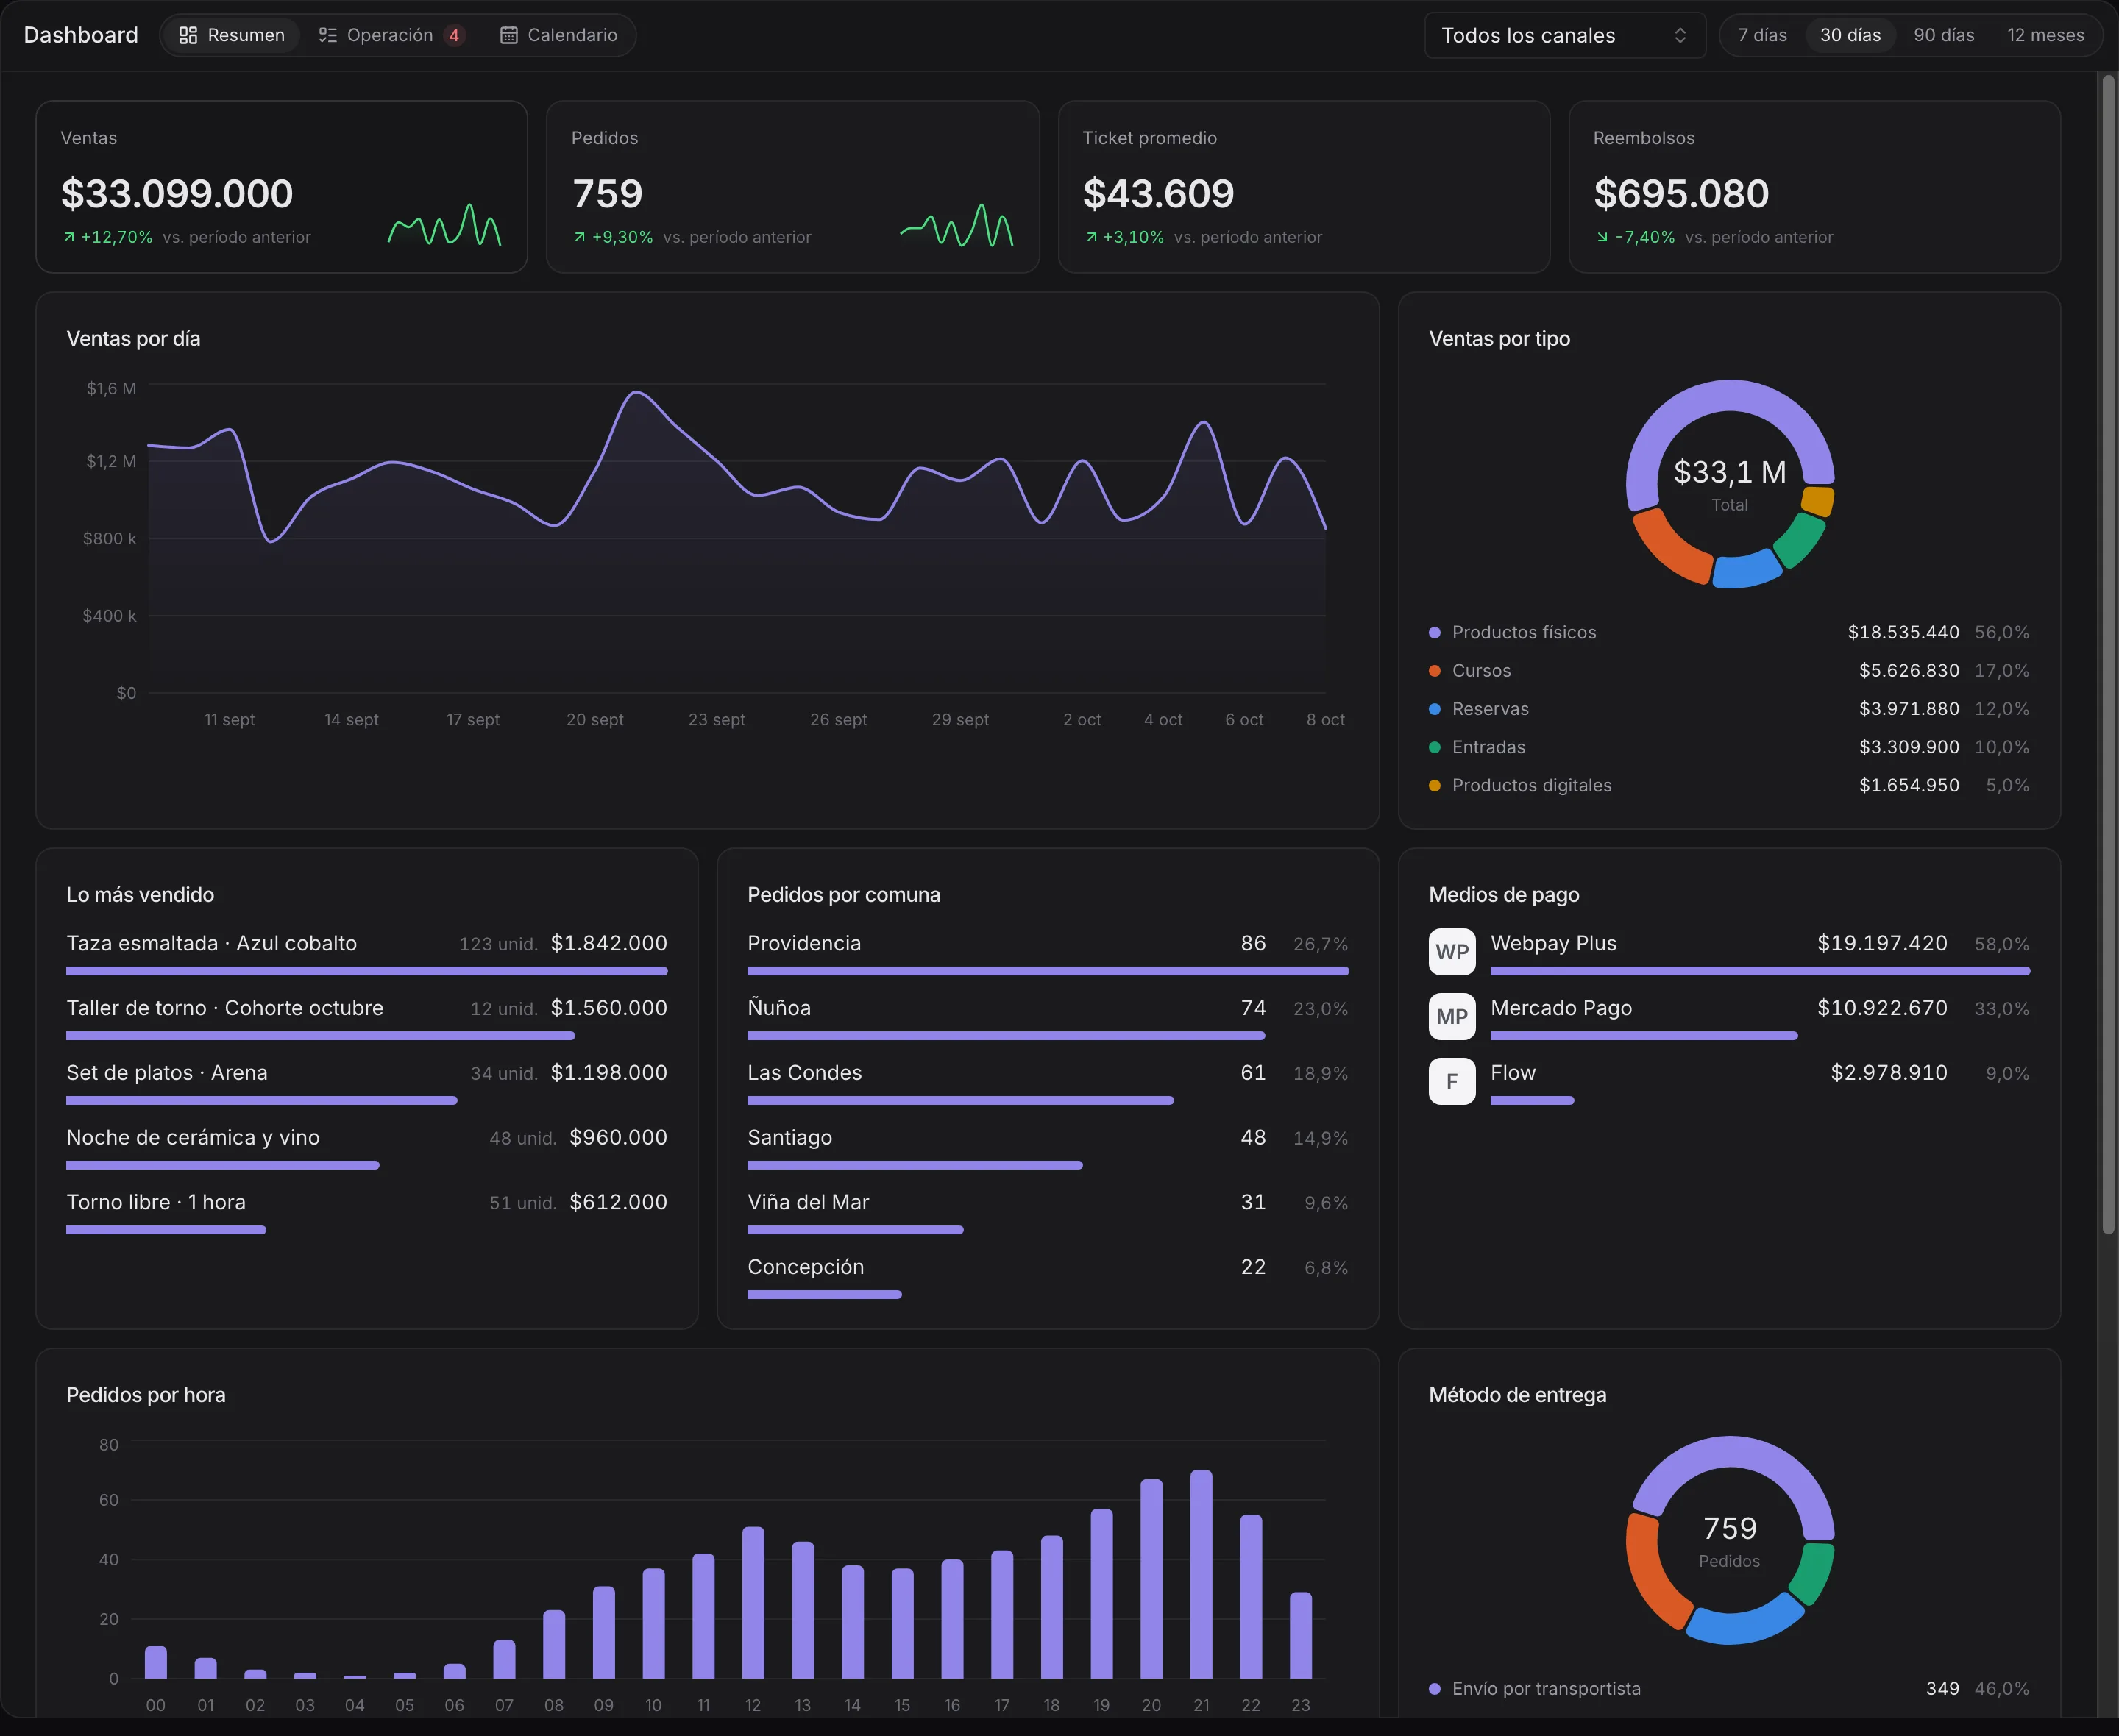The image size is (2119, 1736).
Task: Click the Dashboard title
Action: point(81,35)
